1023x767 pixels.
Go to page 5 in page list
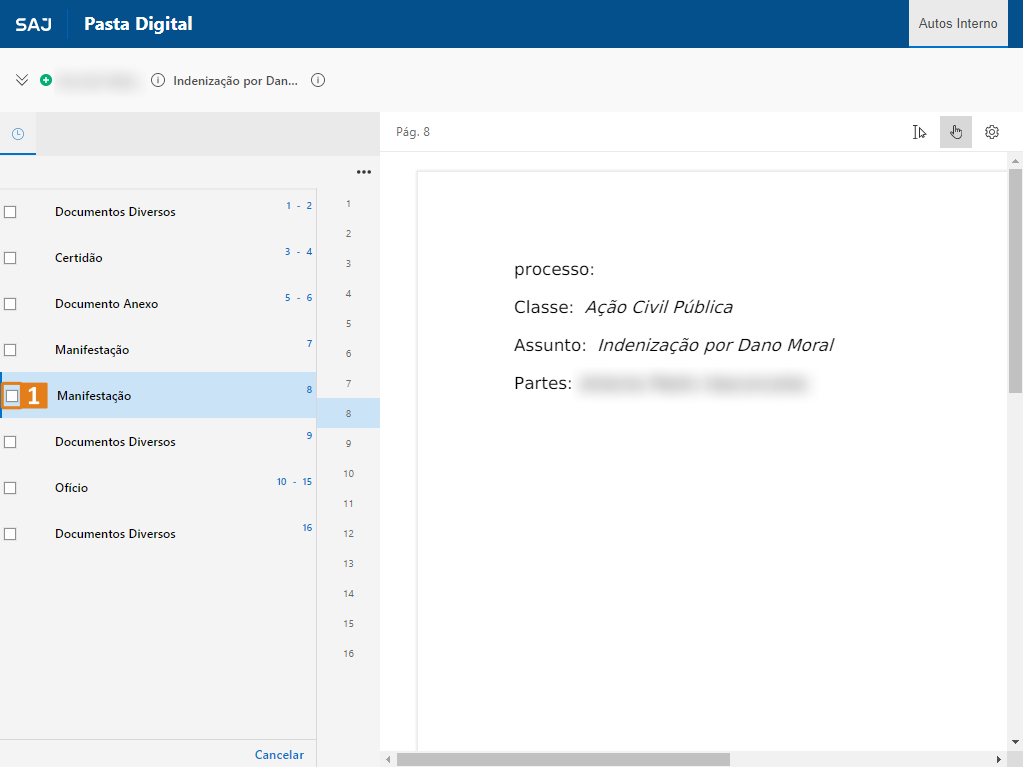click(348, 323)
